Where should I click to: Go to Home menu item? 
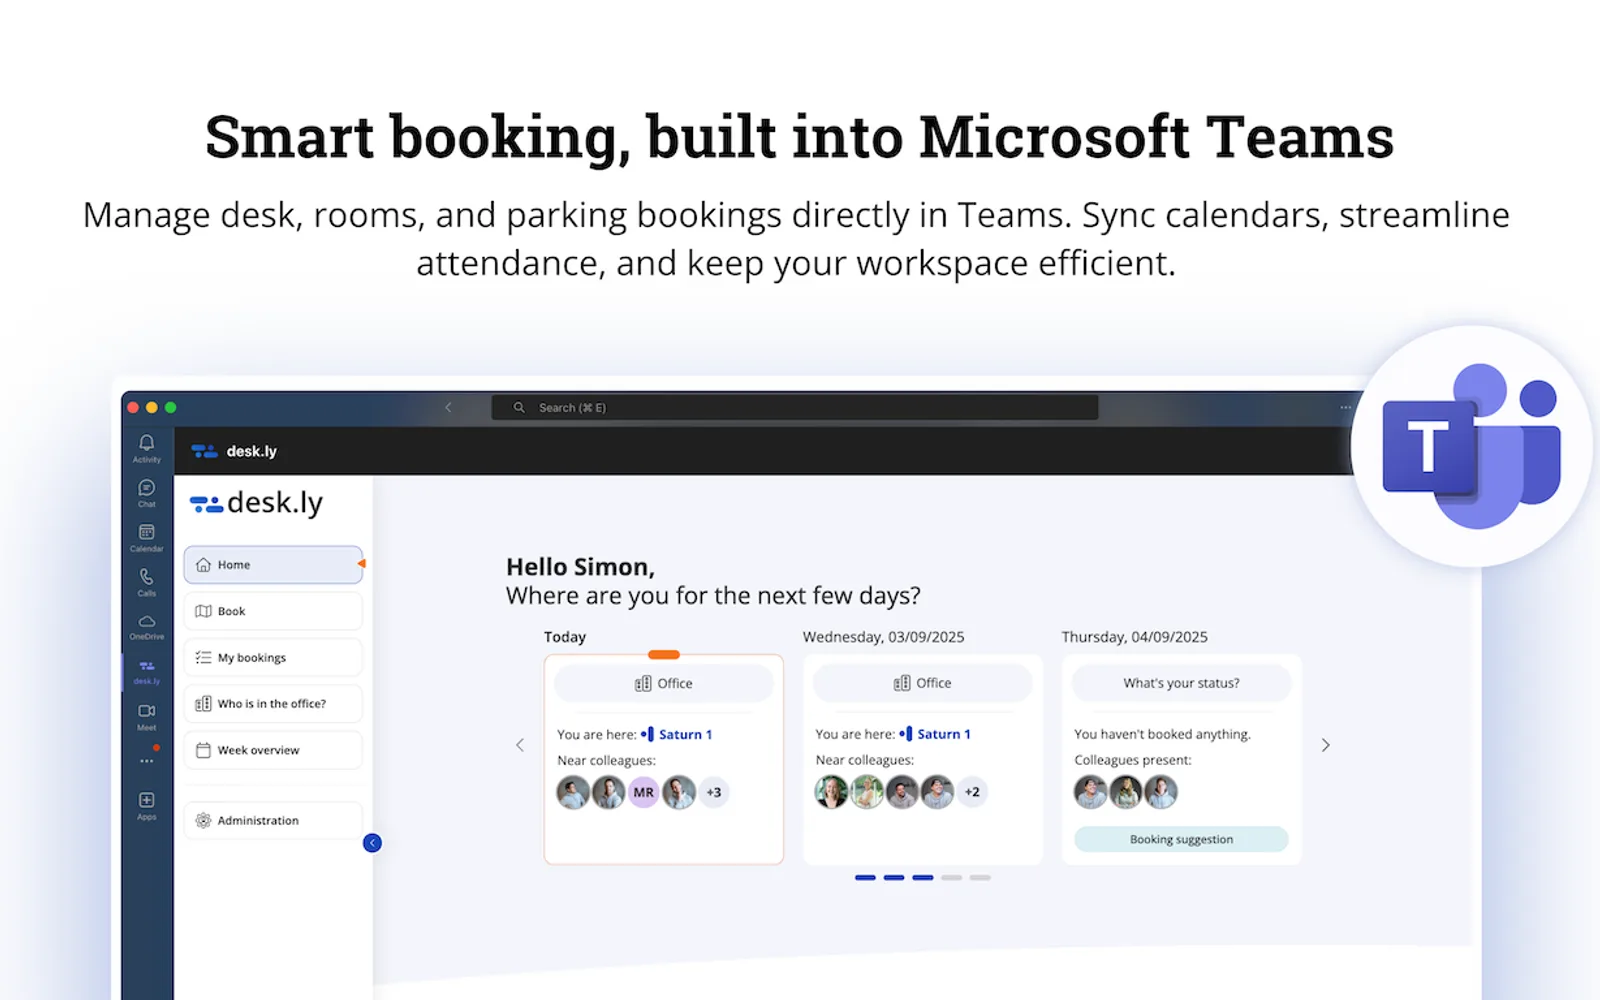(273, 565)
